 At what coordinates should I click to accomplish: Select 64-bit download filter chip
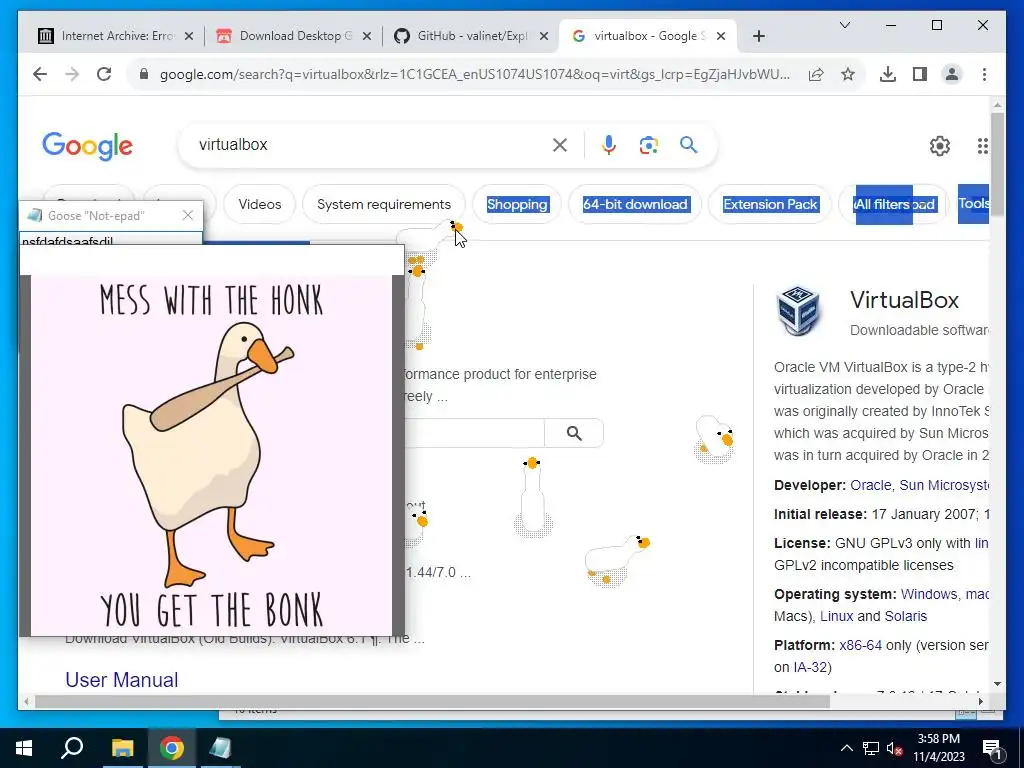[x=635, y=204]
